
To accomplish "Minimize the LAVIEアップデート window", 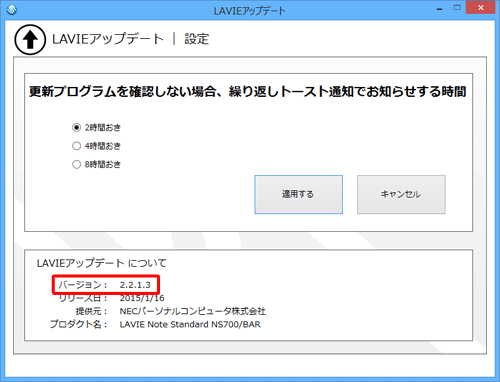I will [440, 9].
